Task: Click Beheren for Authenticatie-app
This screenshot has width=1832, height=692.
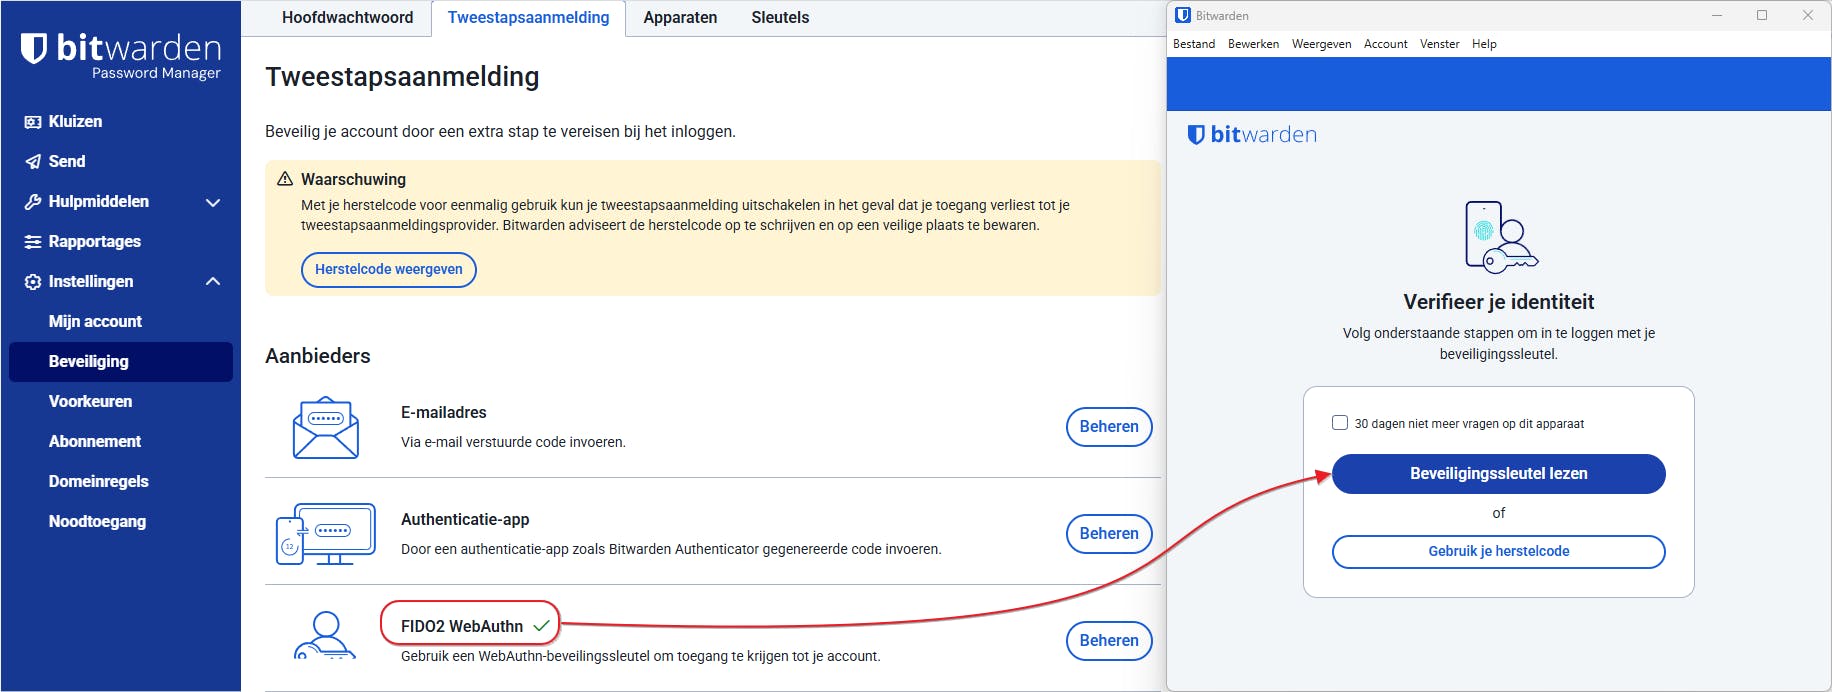Action: click(1109, 534)
